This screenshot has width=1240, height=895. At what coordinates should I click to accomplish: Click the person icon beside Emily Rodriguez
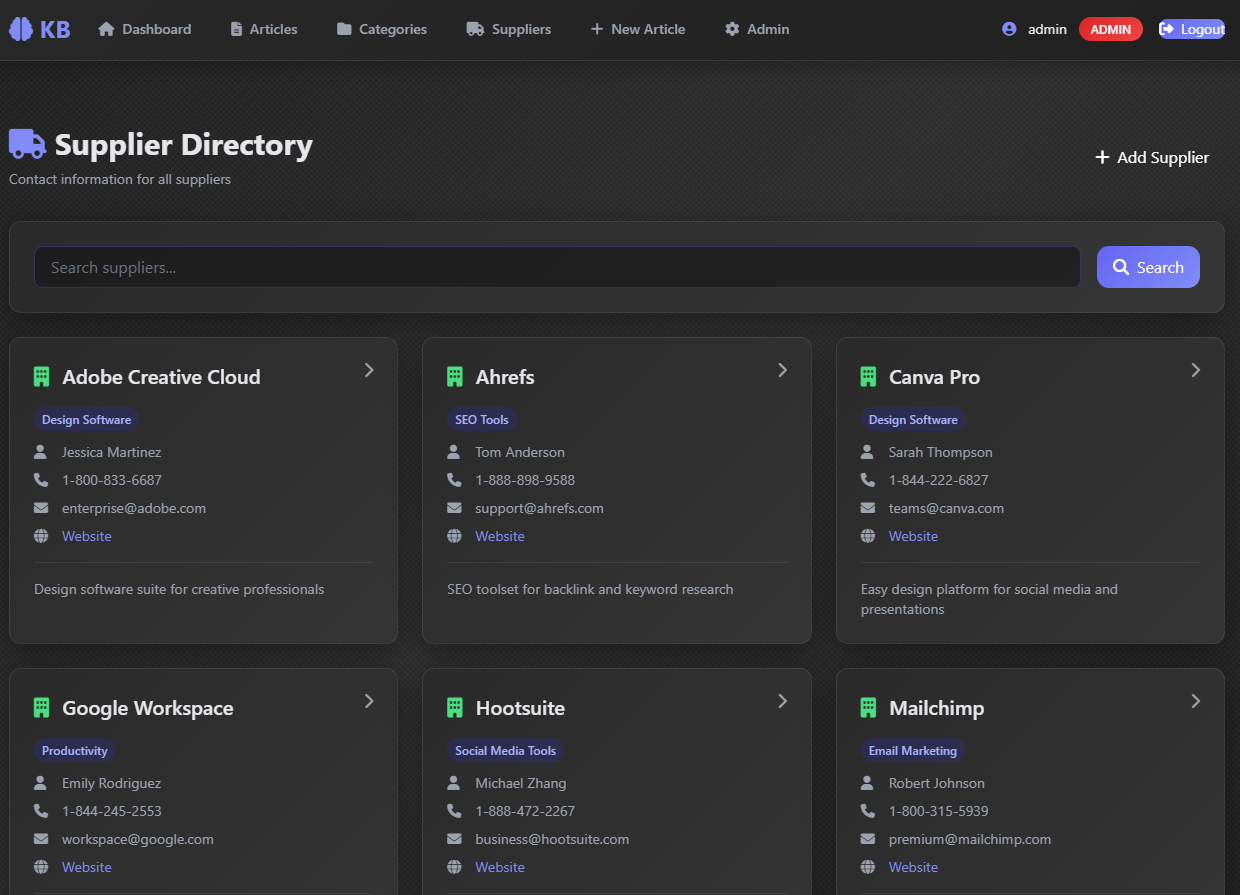point(41,783)
